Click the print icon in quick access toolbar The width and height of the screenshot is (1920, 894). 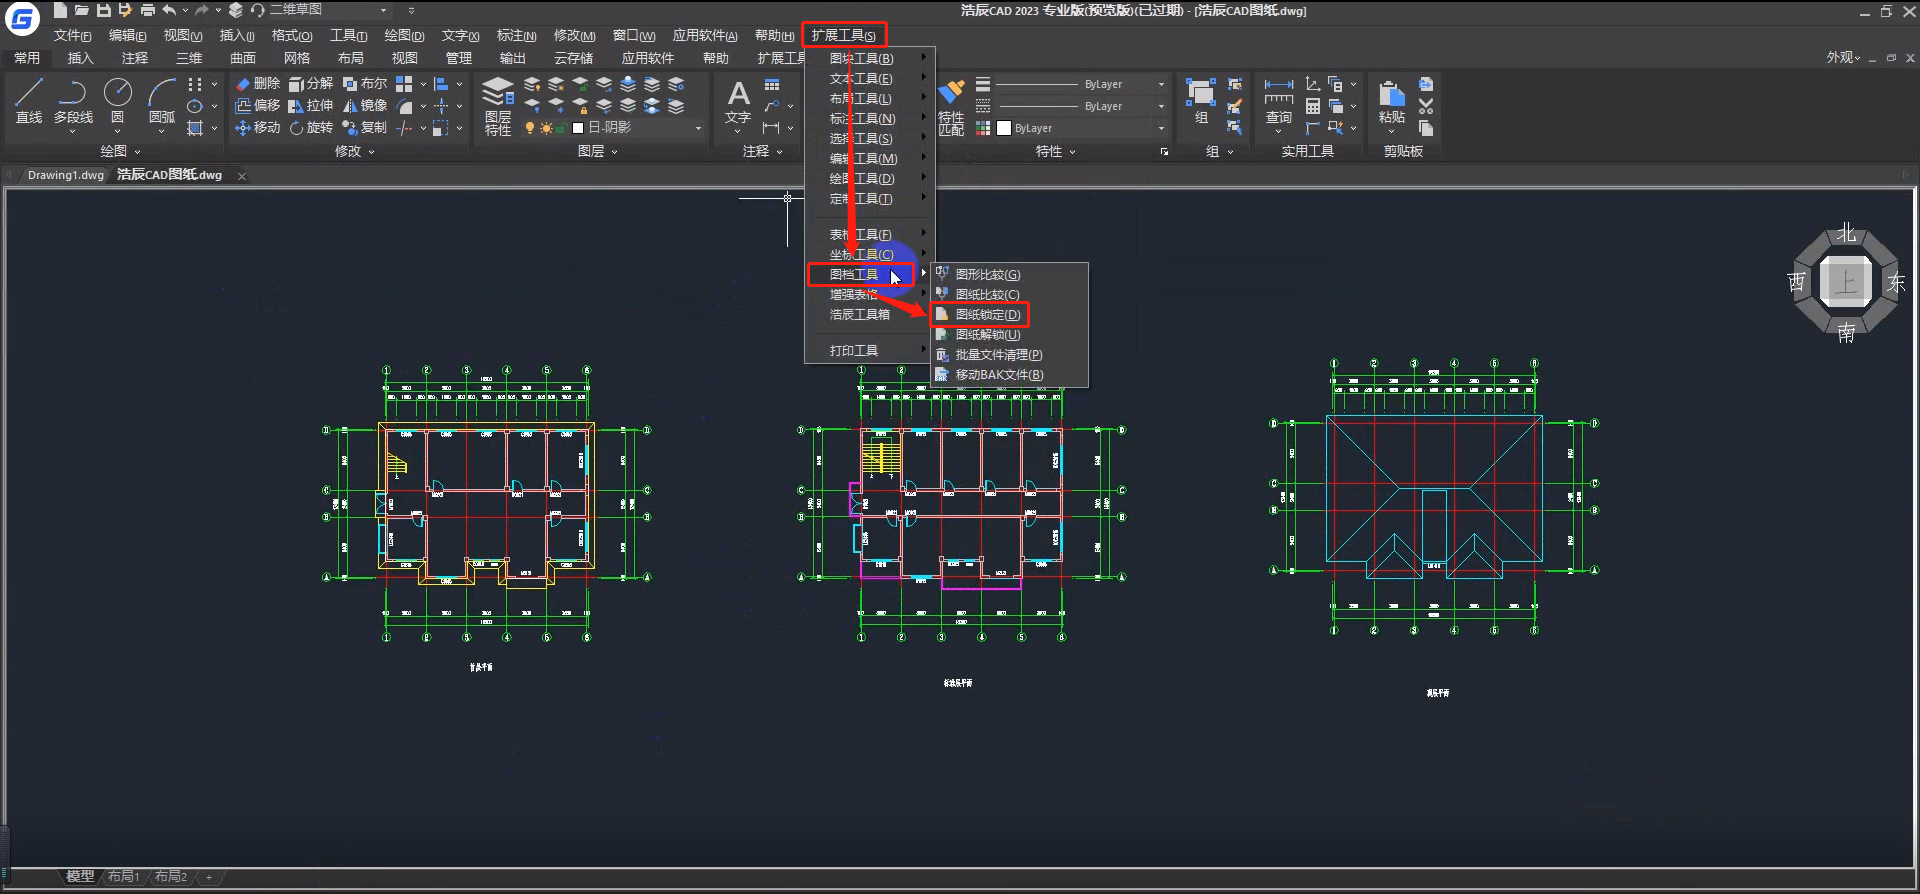coord(148,10)
